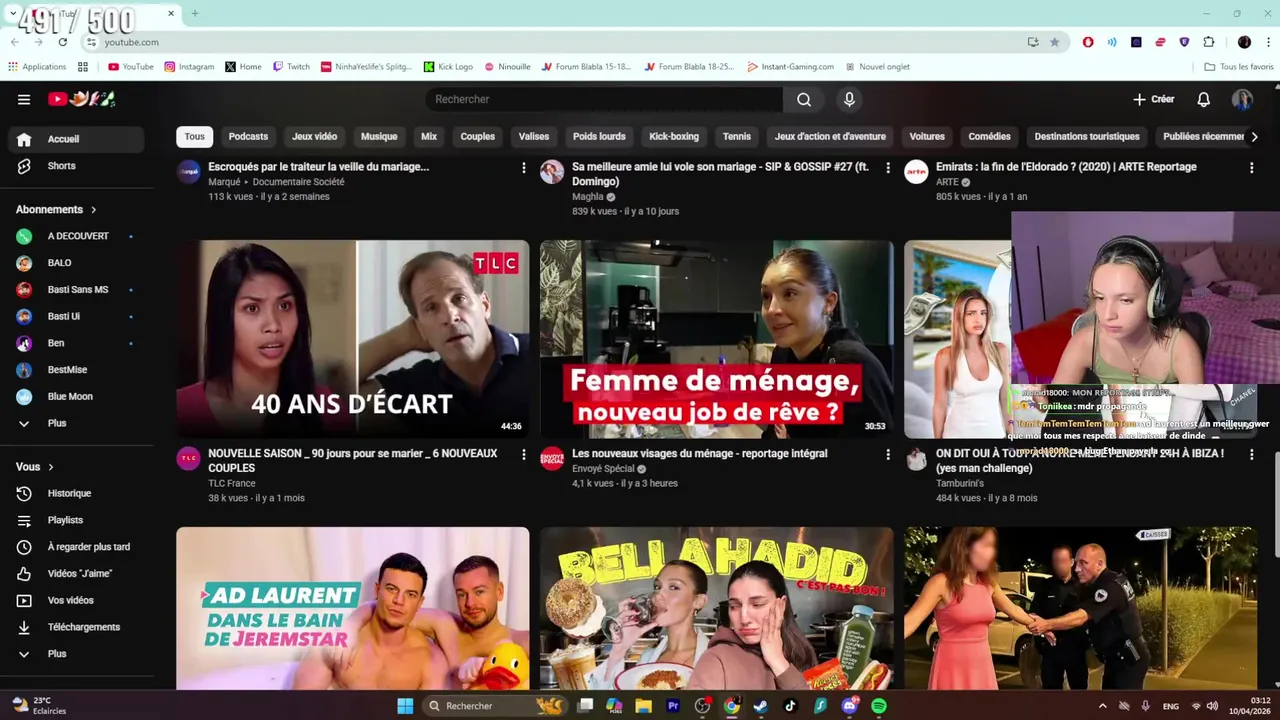Open options for Emirats ARTE Reportage video

1251,168
